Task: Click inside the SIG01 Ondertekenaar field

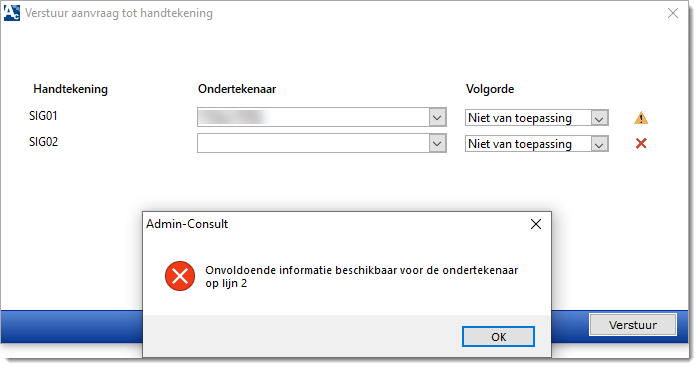Action: tap(313, 118)
